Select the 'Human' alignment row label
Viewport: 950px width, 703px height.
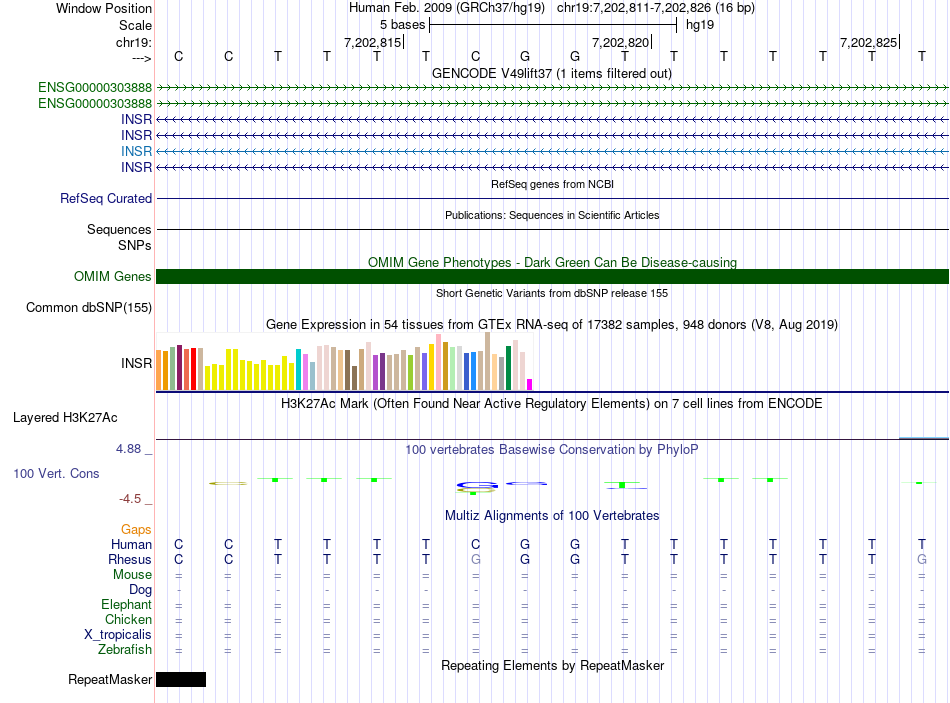tap(131, 544)
